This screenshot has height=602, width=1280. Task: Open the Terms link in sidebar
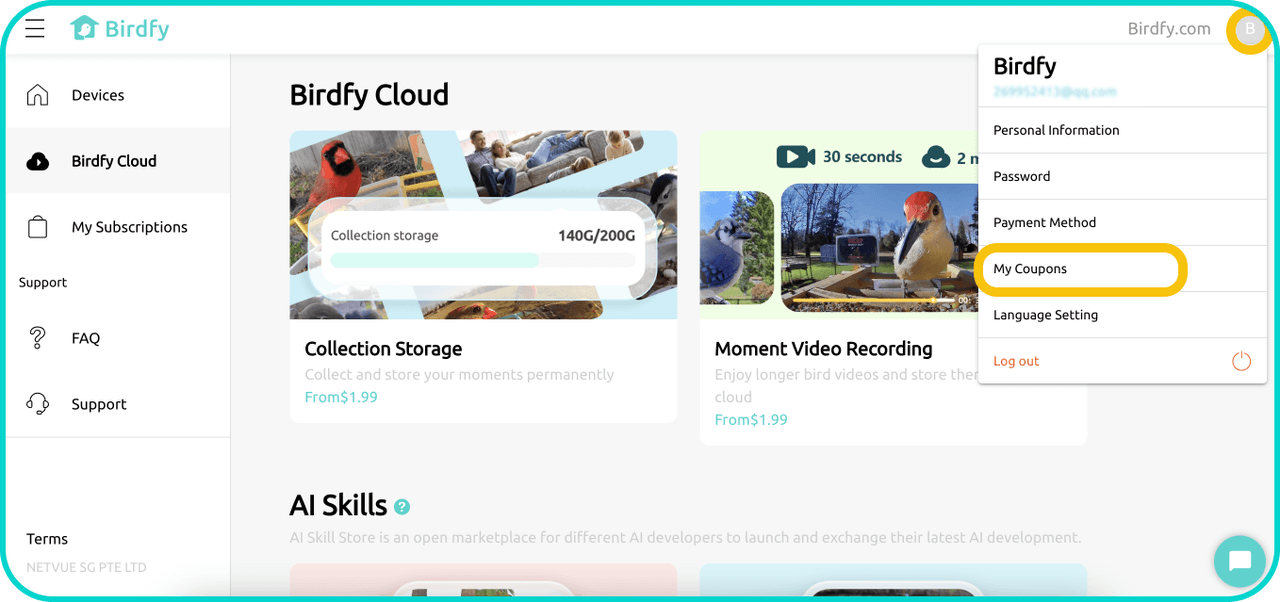coord(47,539)
